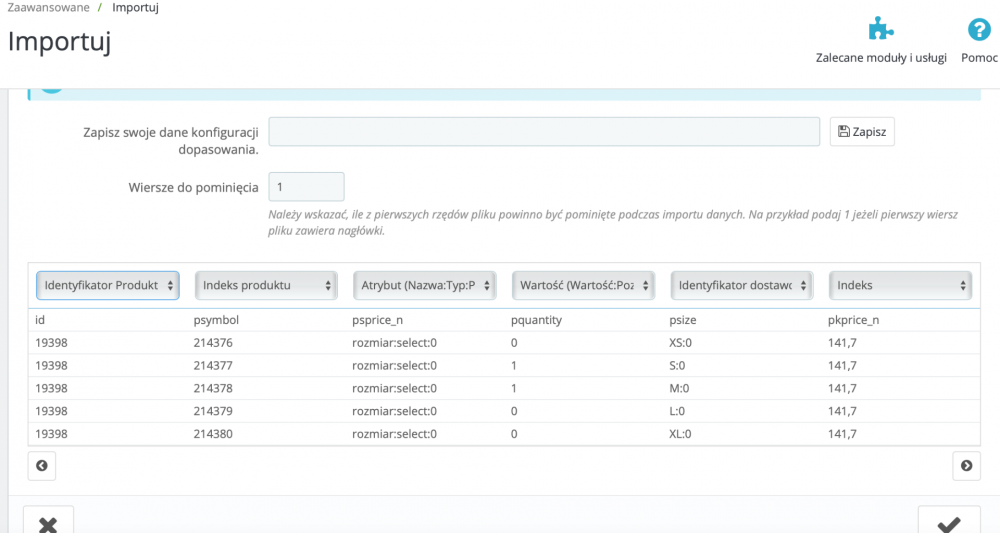The image size is (1000, 533).
Task: Click the checkmark confirm button at bottom right
Action: point(949,523)
